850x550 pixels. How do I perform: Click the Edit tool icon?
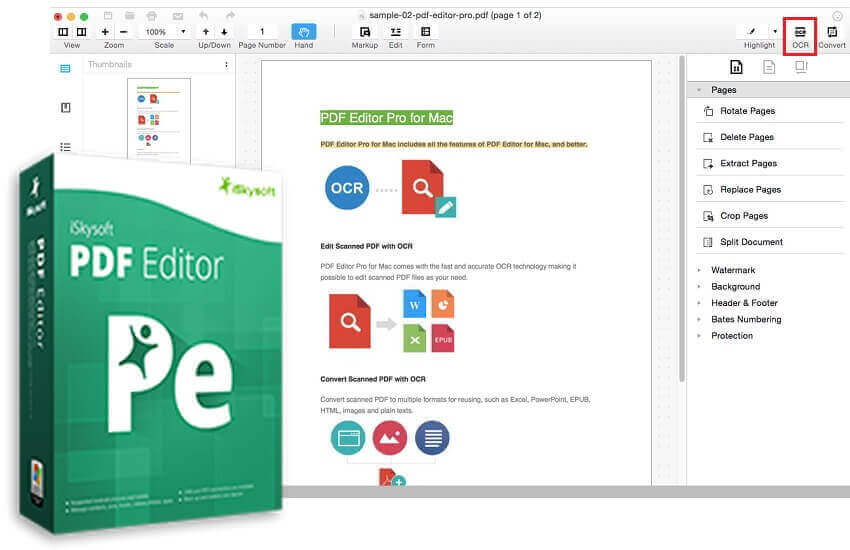pos(395,32)
